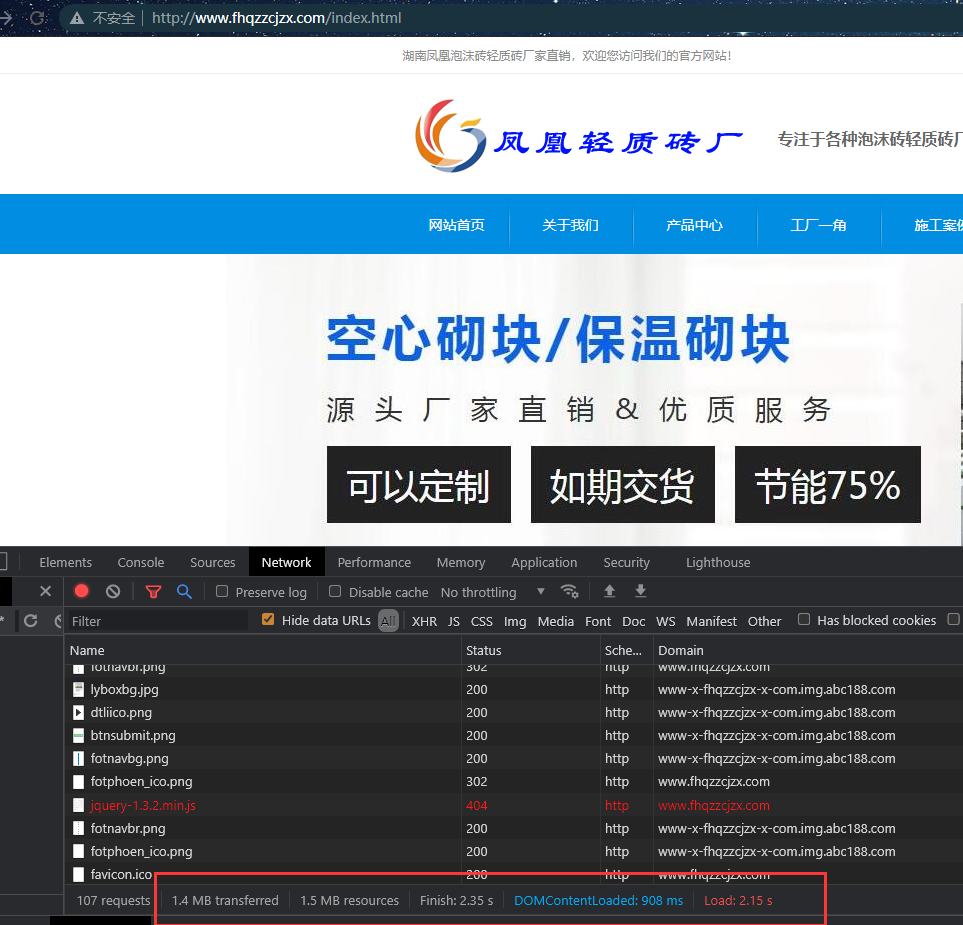This screenshot has height=925, width=963.
Task: Open network search with magnifier icon
Action: pos(184,591)
